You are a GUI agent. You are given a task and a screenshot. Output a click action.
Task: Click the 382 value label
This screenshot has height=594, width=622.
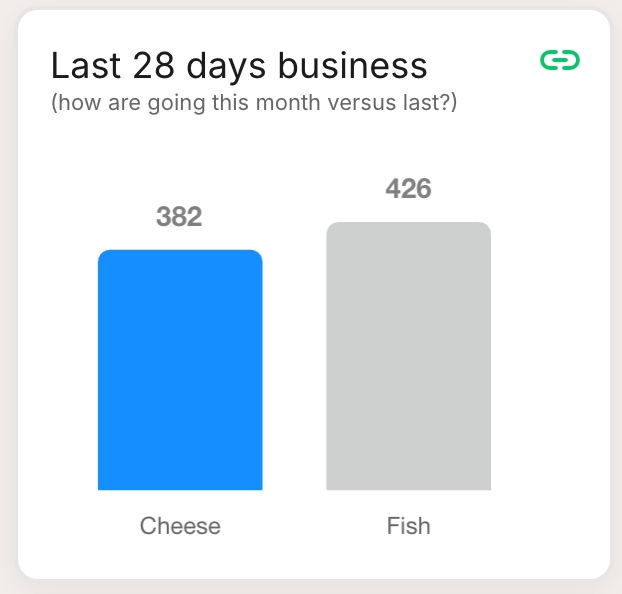179,216
